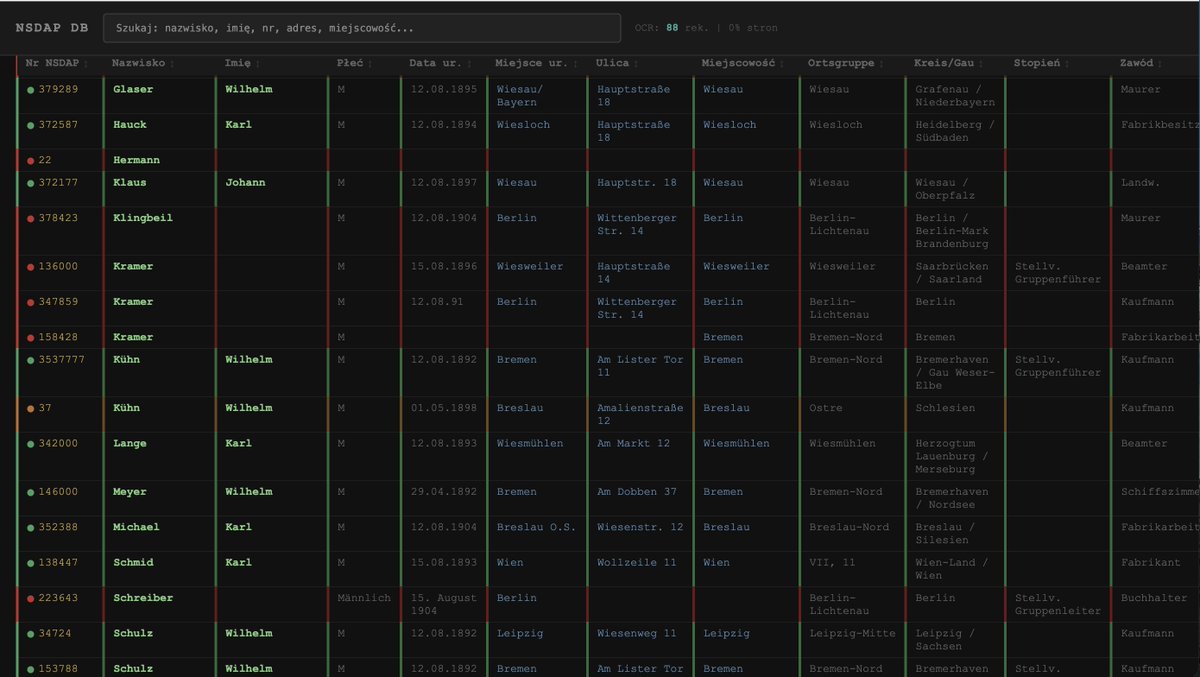Click the rank Stellv. Gruppenleiter

[x=1058, y=605]
